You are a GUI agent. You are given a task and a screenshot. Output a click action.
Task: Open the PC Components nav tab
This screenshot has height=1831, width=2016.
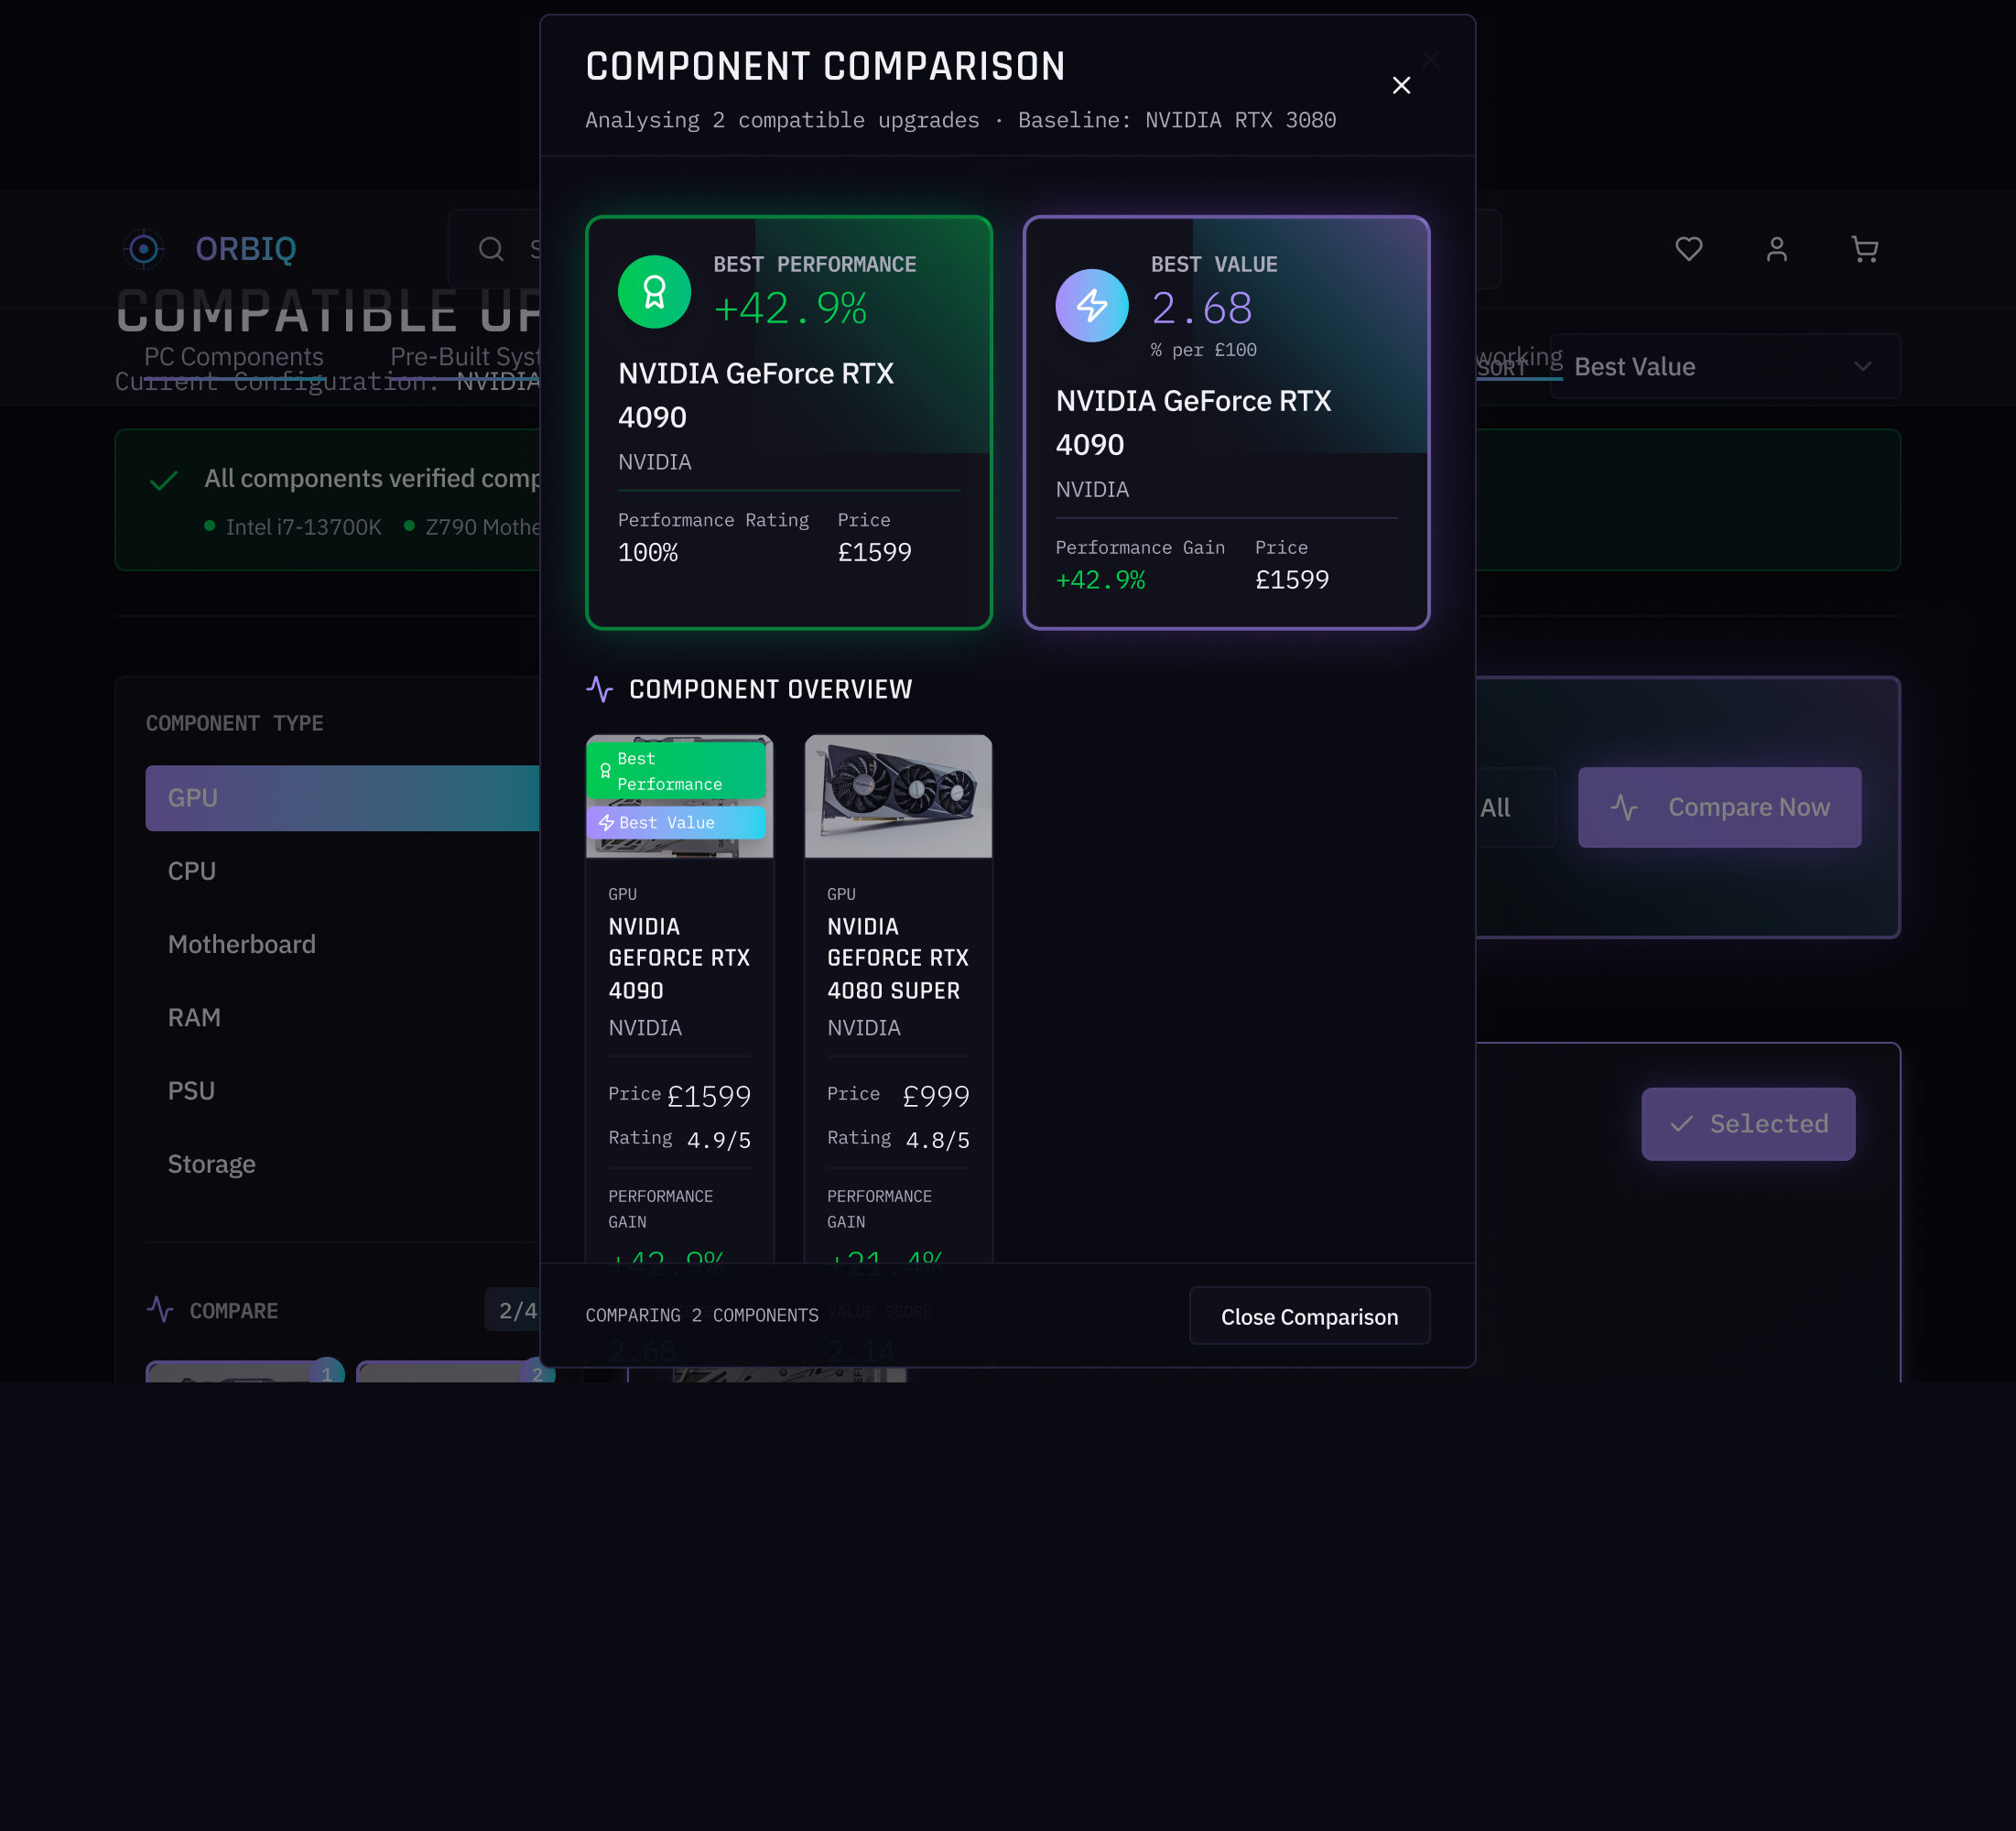coord(233,357)
